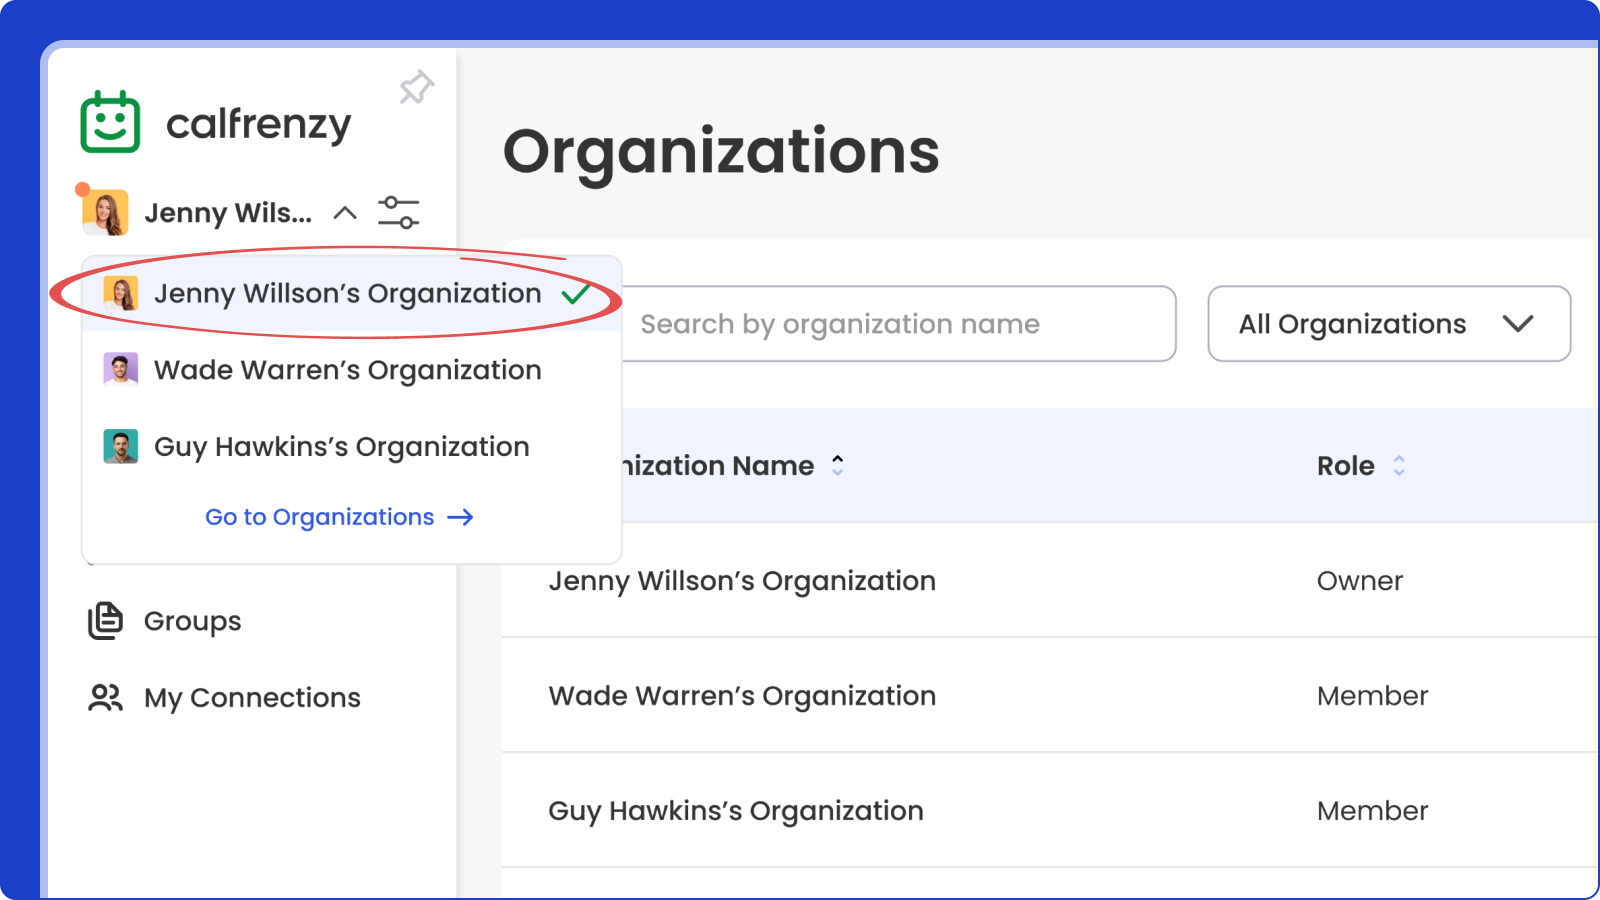Focus the Search by organization name field

click(896, 324)
